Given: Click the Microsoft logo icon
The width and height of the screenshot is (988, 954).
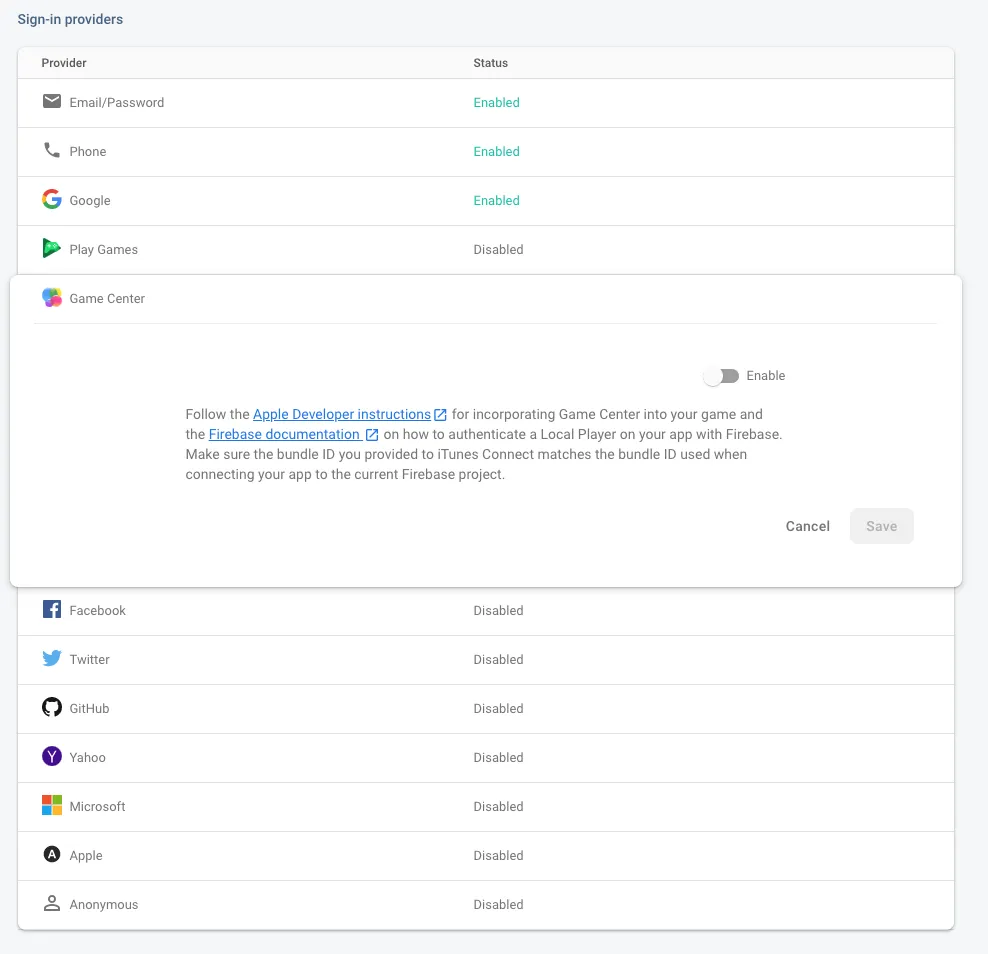Looking at the screenshot, I should coord(52,806).
